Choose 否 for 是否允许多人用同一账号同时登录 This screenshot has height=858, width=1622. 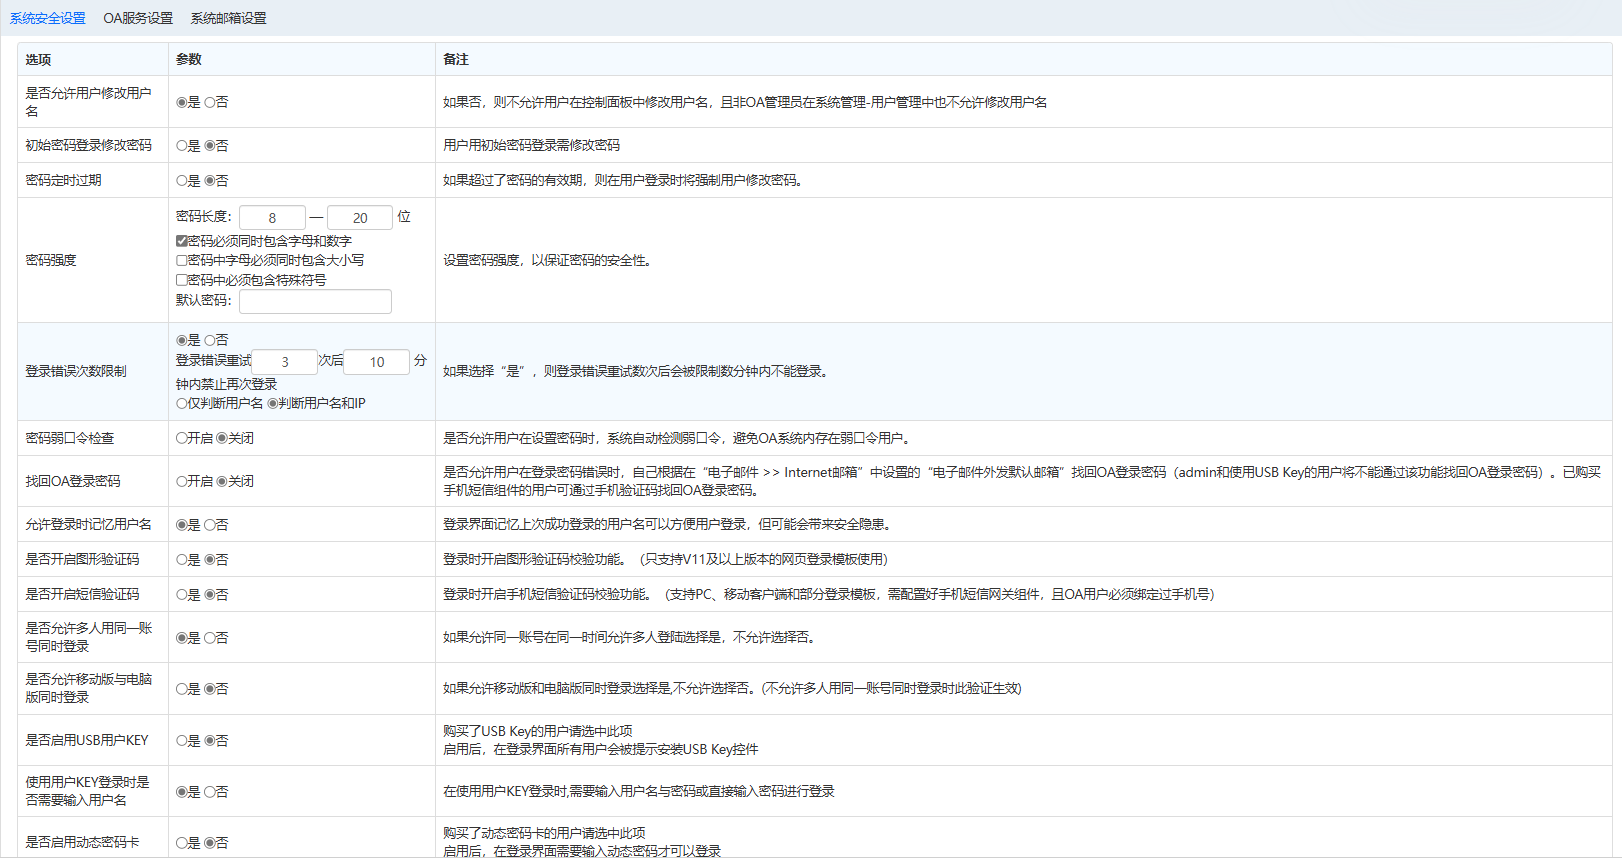click(x=210, y=638)
